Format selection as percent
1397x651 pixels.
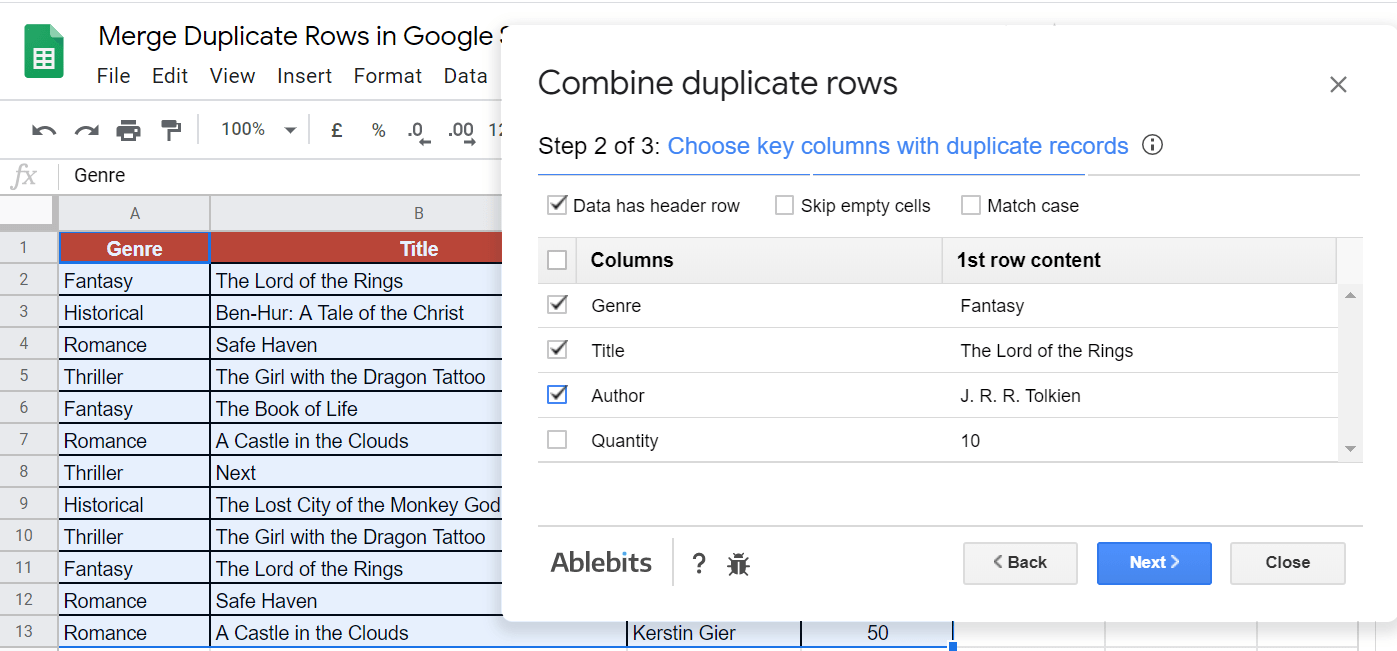point(378,130)
